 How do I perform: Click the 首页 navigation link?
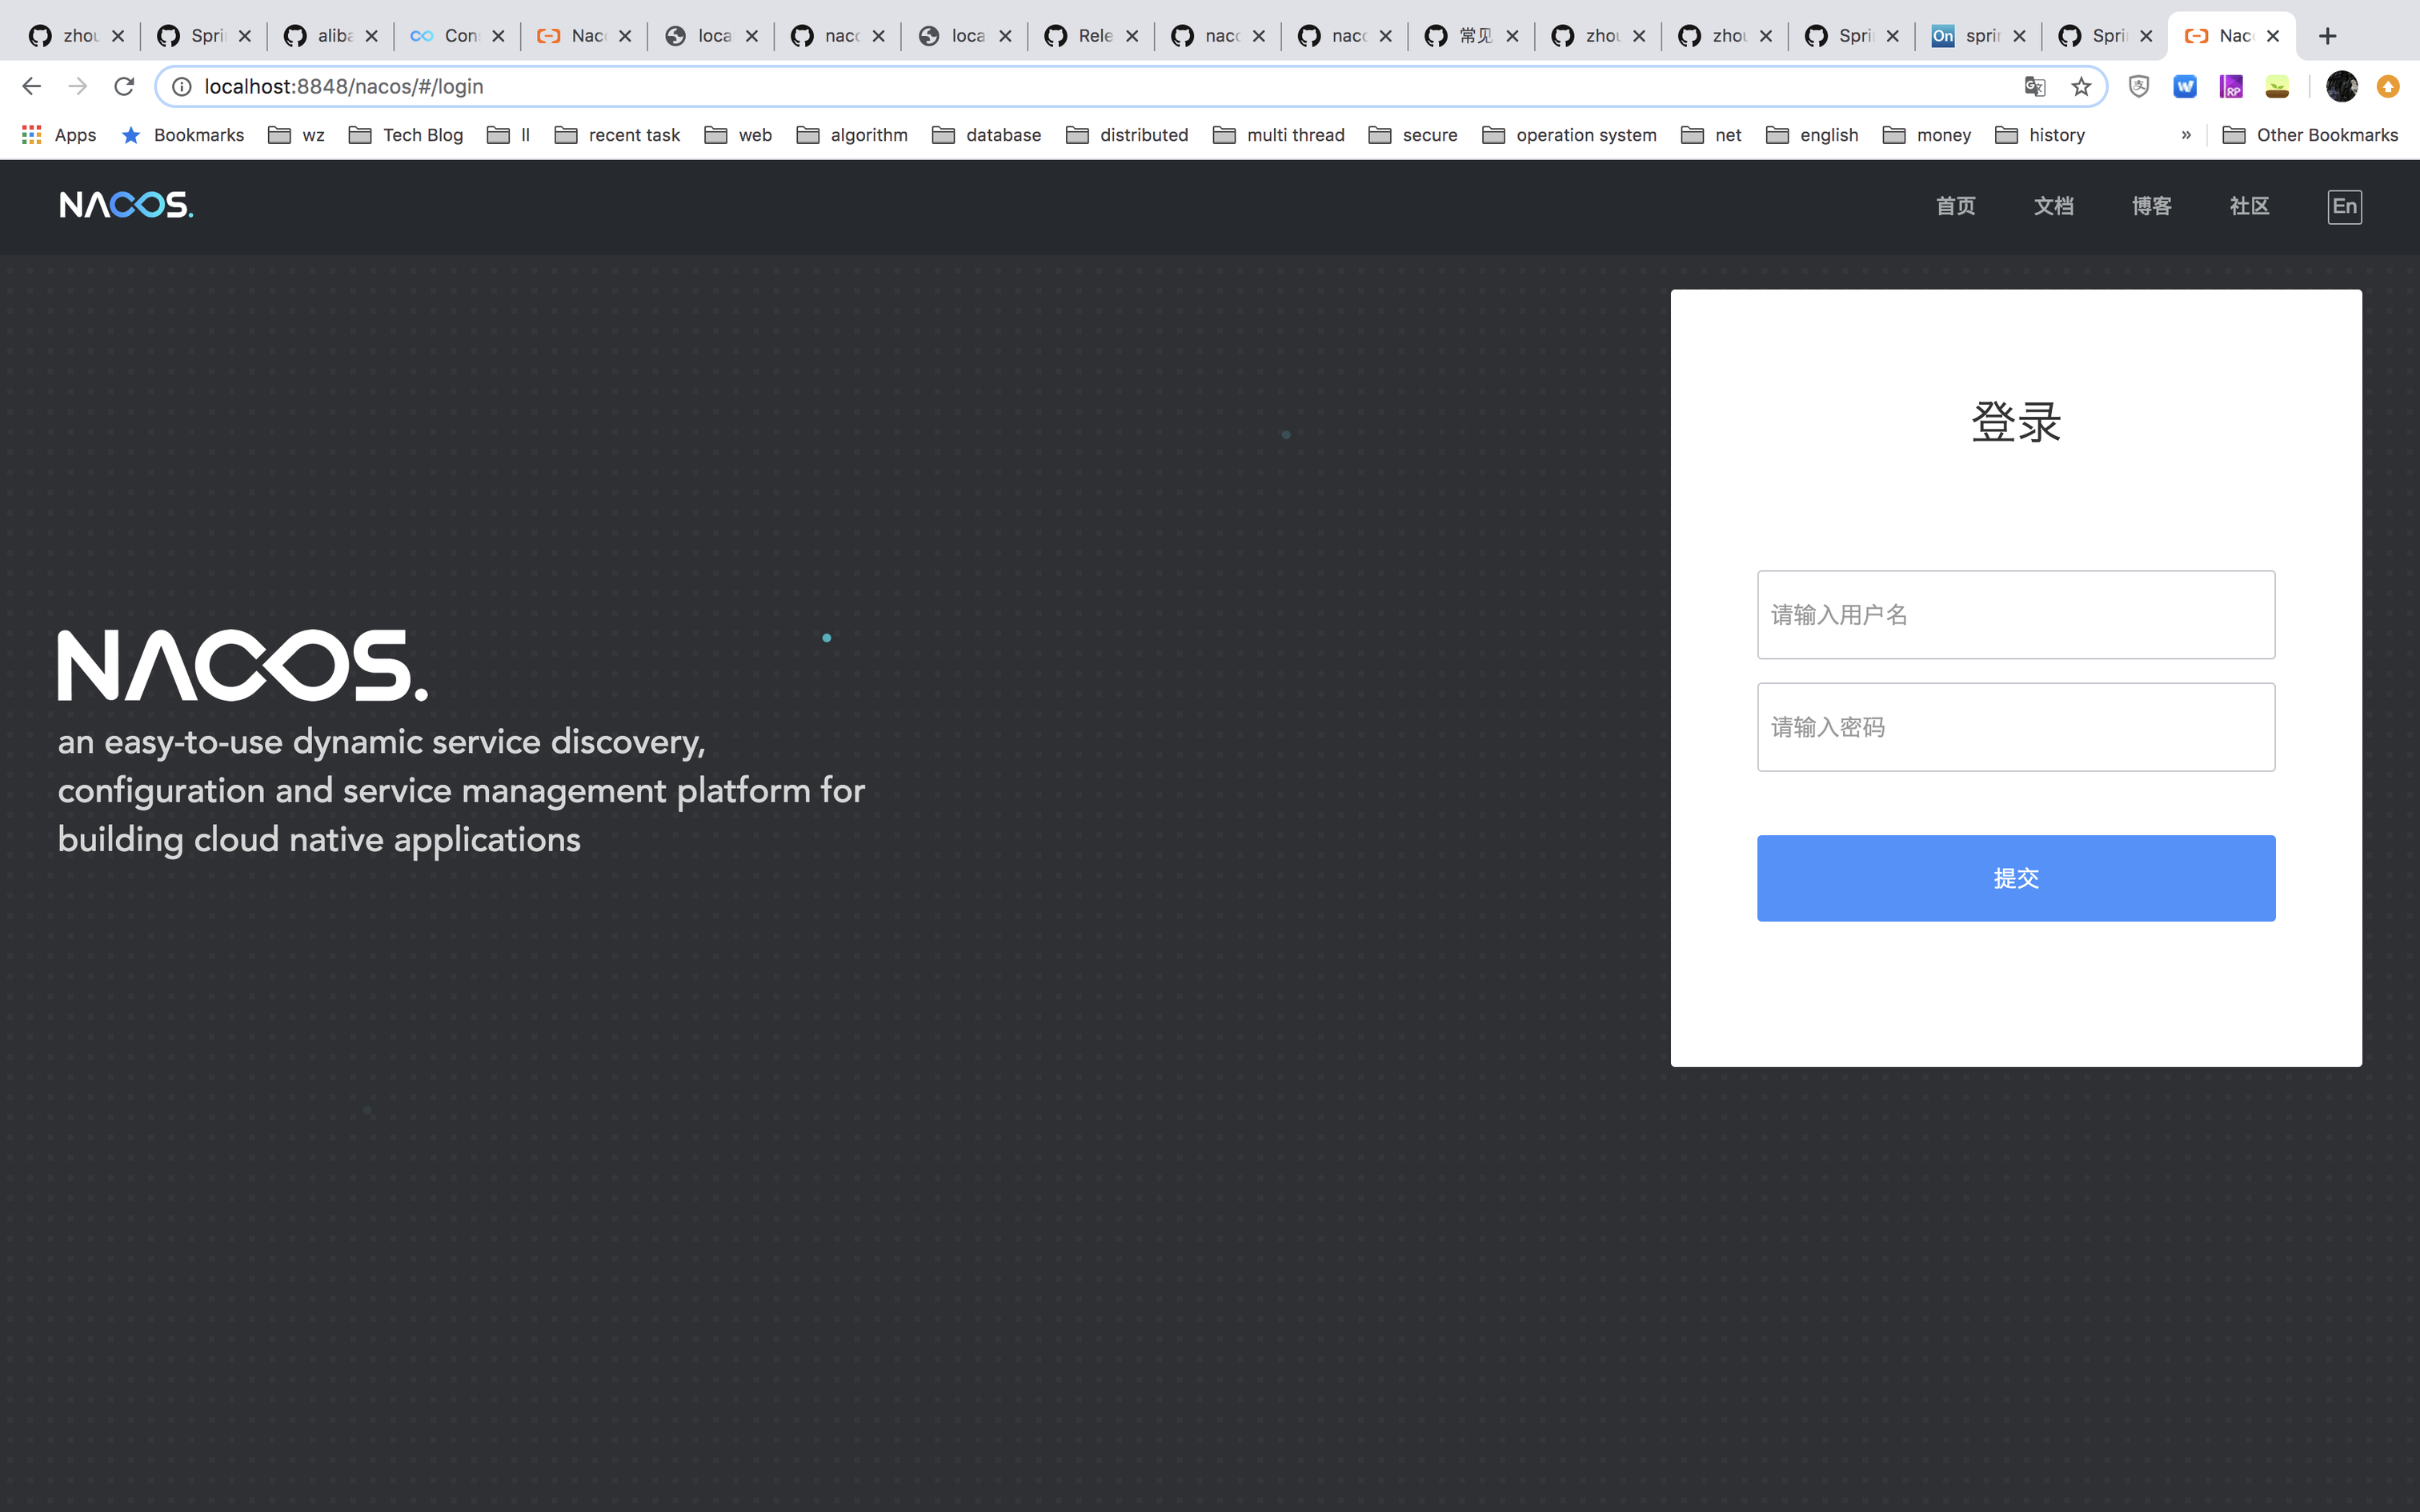click(x=1955, y=206)
